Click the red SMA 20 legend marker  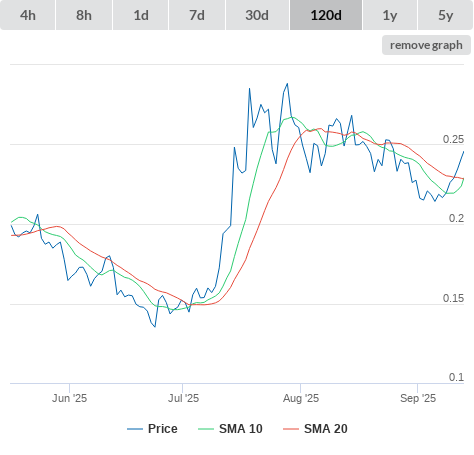(x=291, y=429)
